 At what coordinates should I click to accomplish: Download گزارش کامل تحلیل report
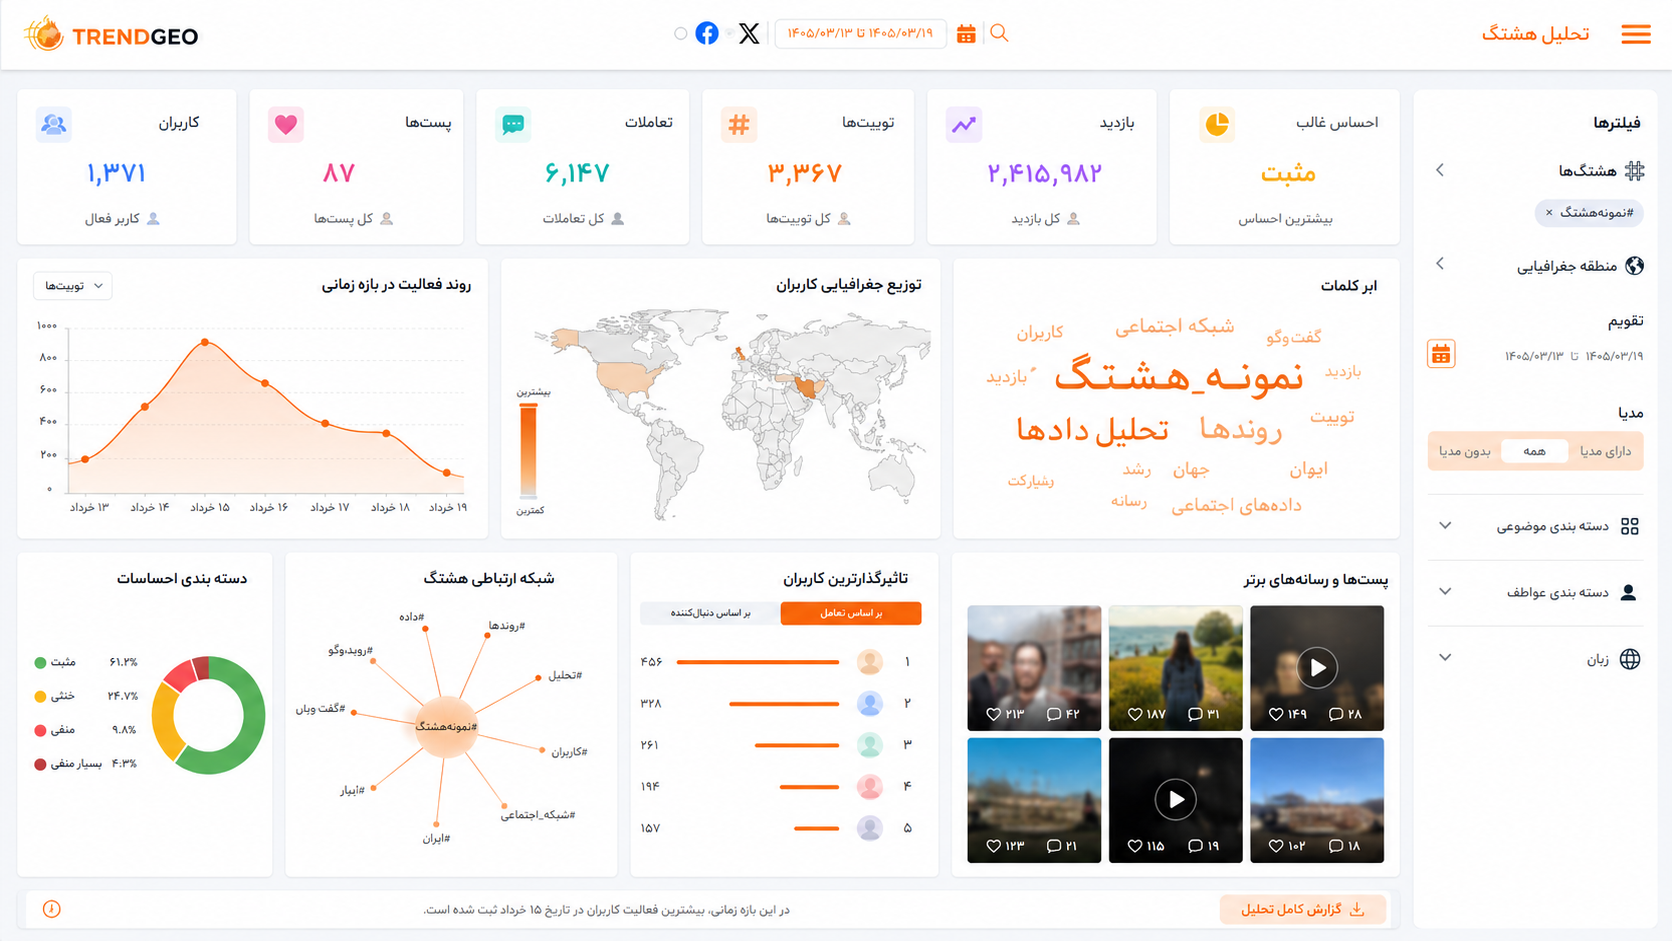[x=1303, y=909]
